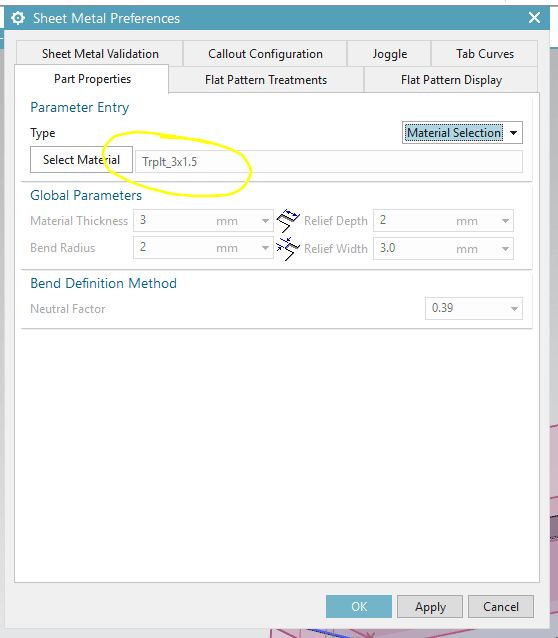Click the Select Material button
The width and height of the screenshot is (558, 638).
coord(81,160)
